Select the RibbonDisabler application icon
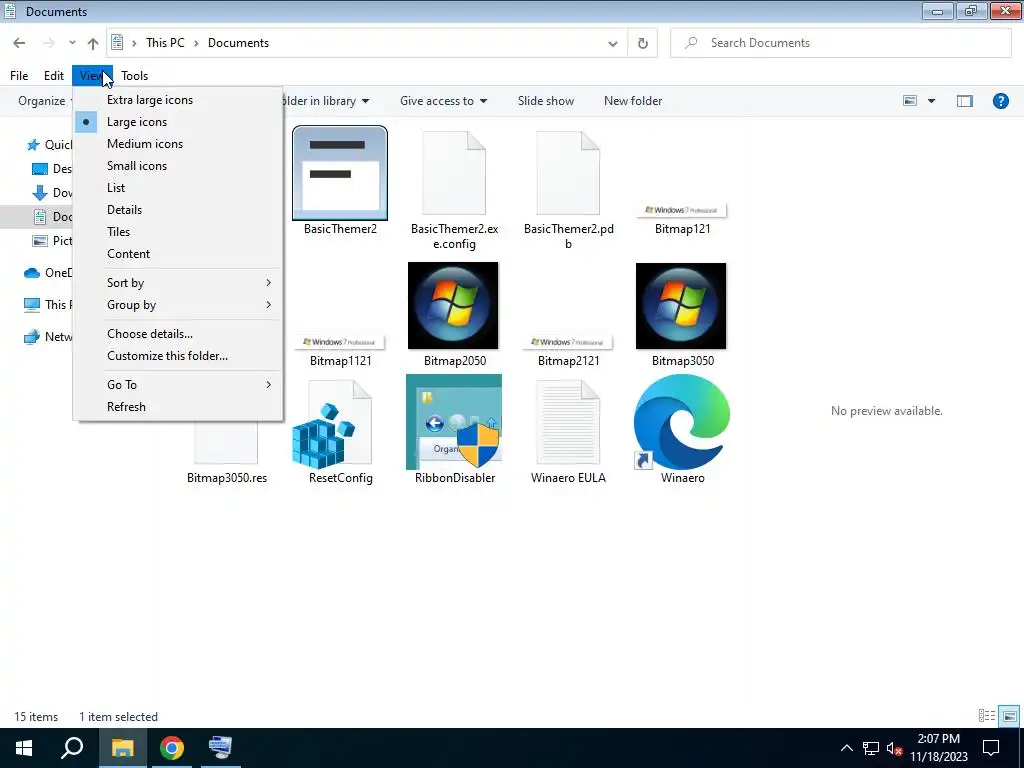The width and height of the screenshot is (1024, 768). click(x=454, y=422)
